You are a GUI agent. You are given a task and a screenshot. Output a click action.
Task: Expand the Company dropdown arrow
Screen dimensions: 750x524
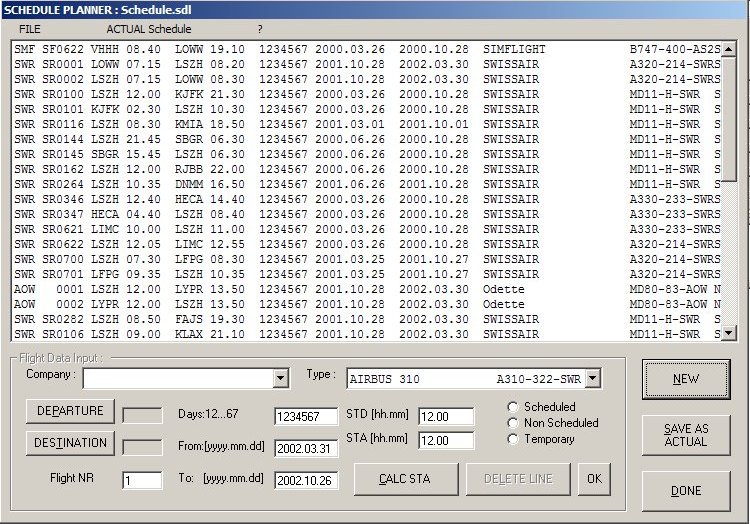click(x=281, y=379)
